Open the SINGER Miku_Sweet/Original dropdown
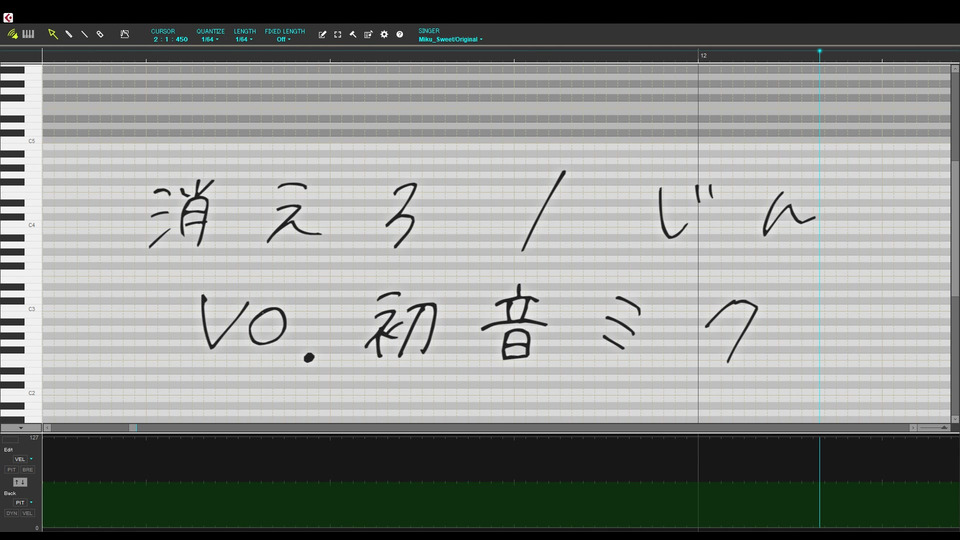 [x=451, y=39]
